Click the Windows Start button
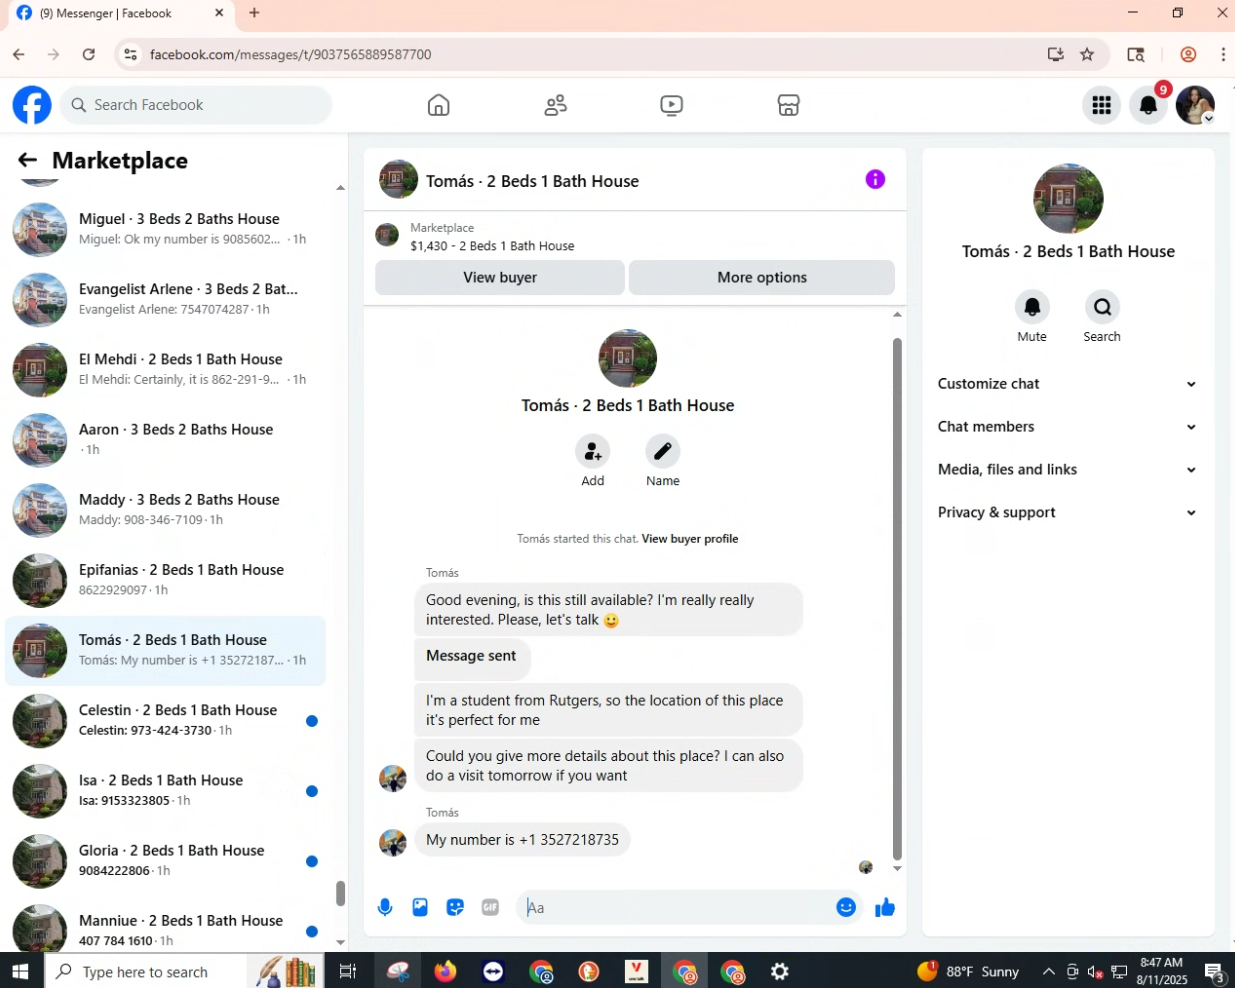 [x=22, y=971]
